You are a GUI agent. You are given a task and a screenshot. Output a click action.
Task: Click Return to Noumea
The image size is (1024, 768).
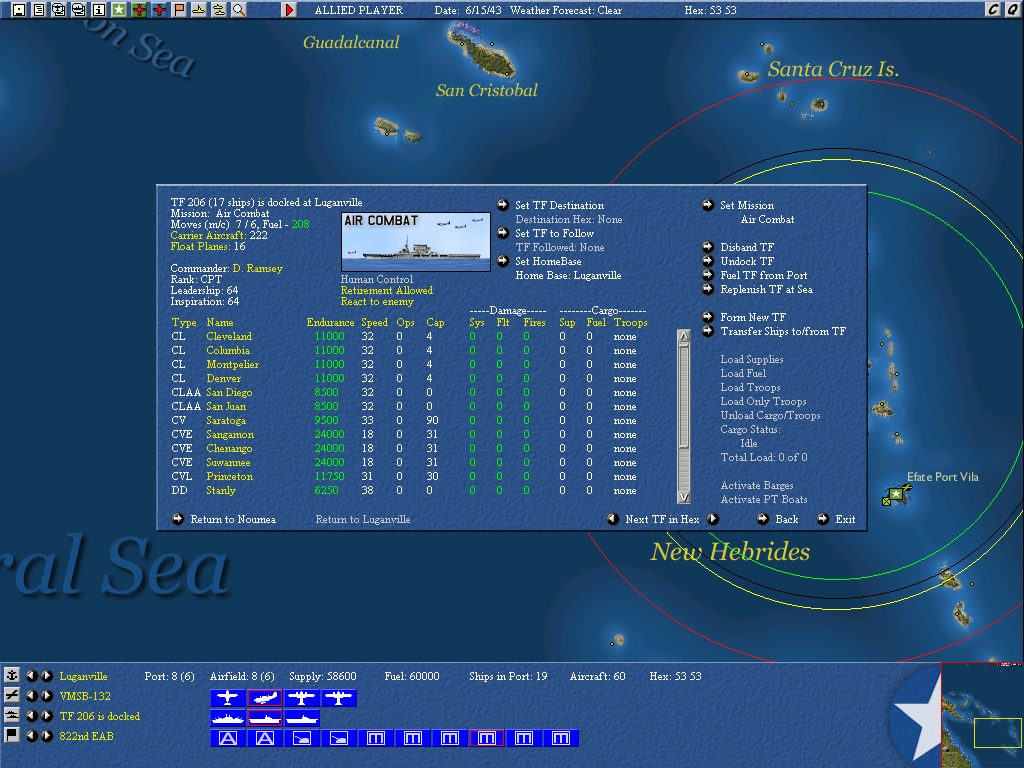(x=233, y=519)
